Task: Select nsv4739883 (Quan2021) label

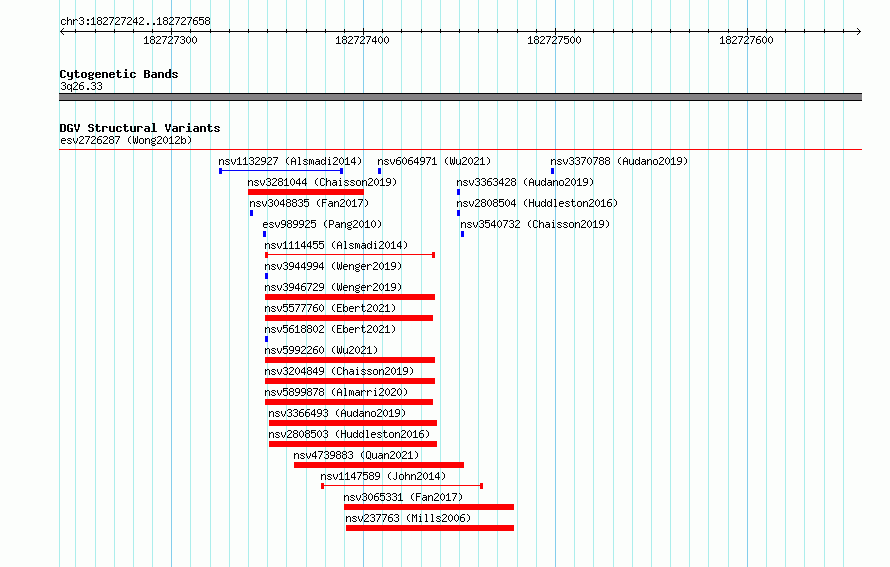Action: 356,455
